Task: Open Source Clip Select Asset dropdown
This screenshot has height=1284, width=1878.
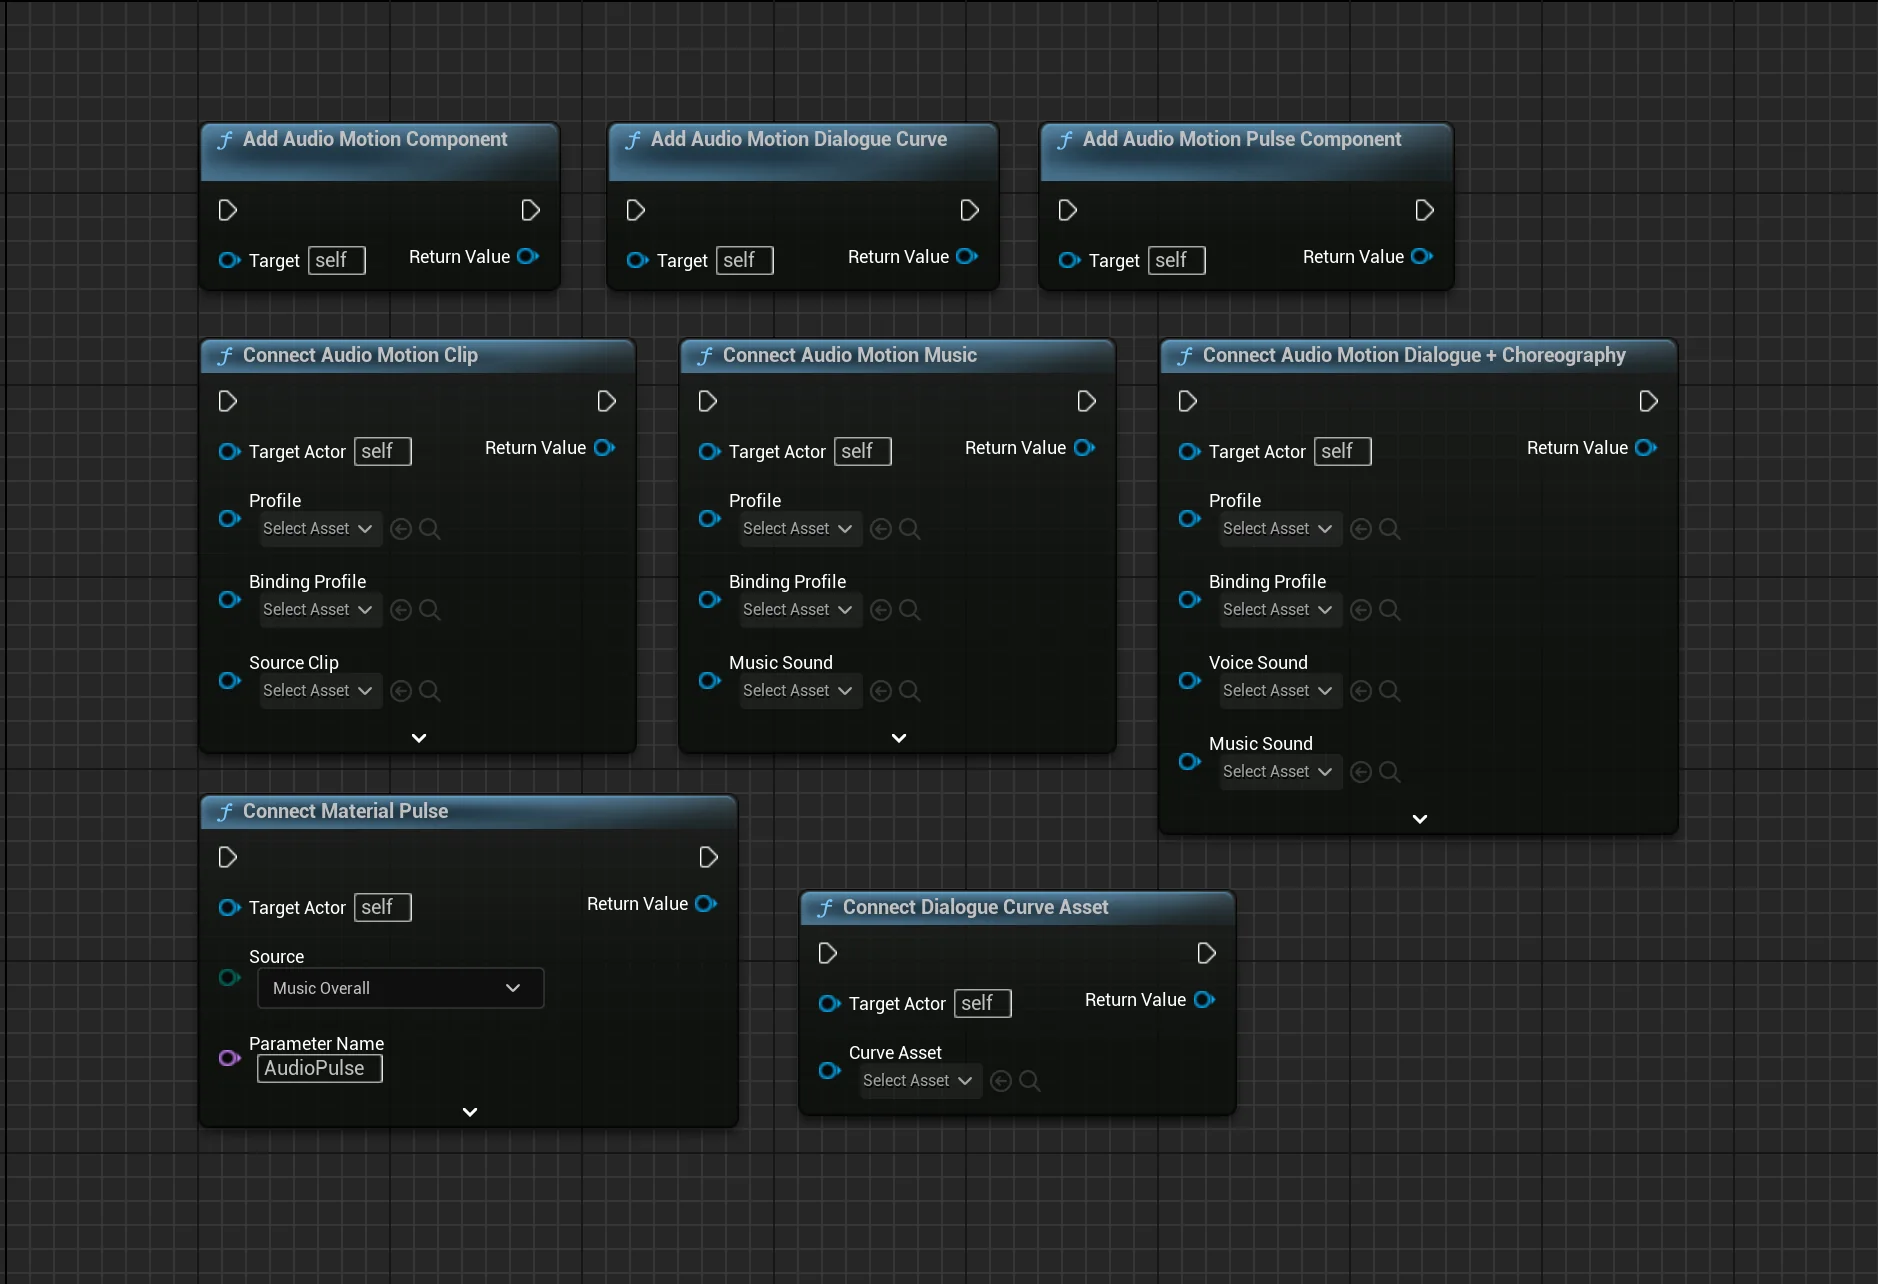Action: click(x=320, y=690)
